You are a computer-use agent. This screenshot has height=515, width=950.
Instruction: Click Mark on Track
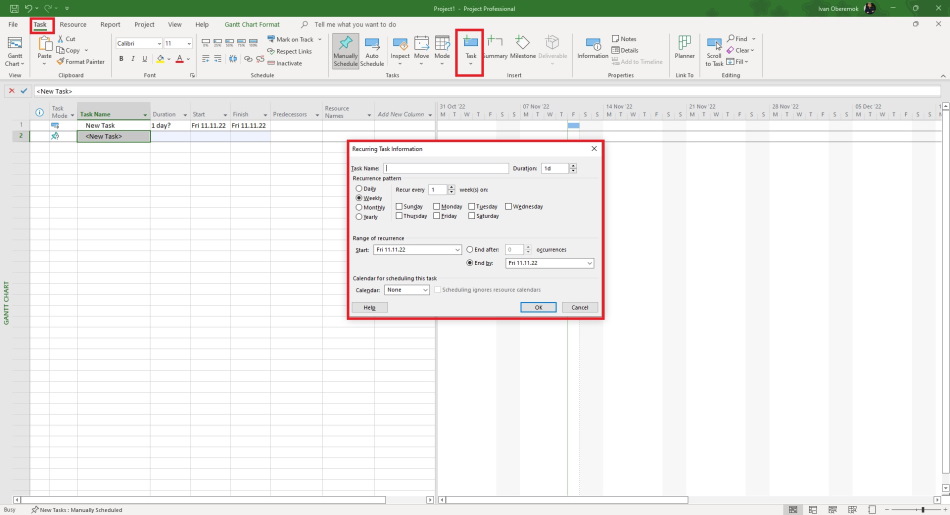click(x=291, y=39)
